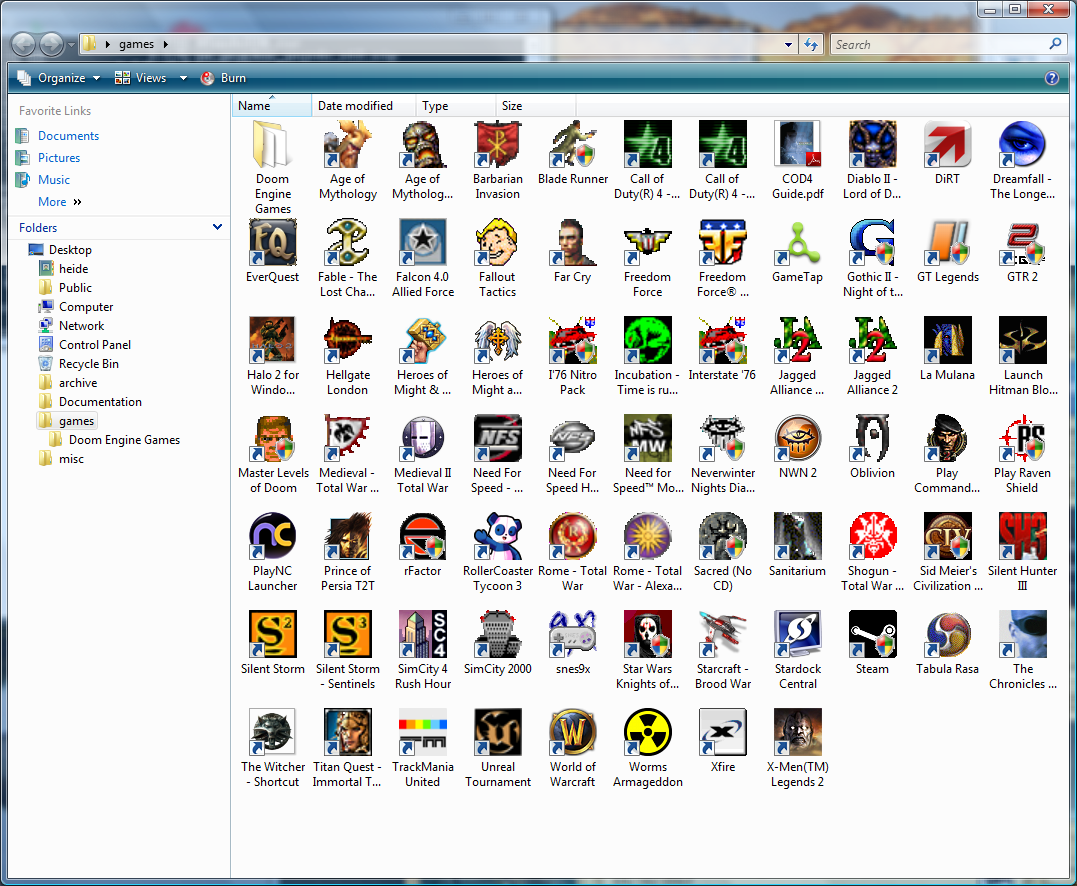Expand the breadcrumb arrow after games
Screen dimensions: 1077x886
(x=166, y=45)
